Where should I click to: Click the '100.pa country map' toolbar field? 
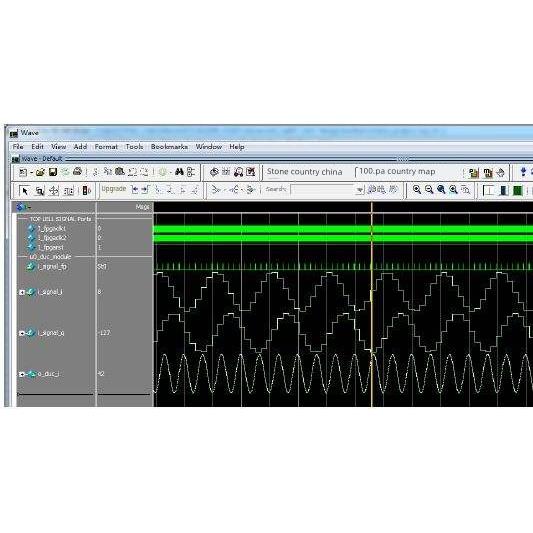397,171
